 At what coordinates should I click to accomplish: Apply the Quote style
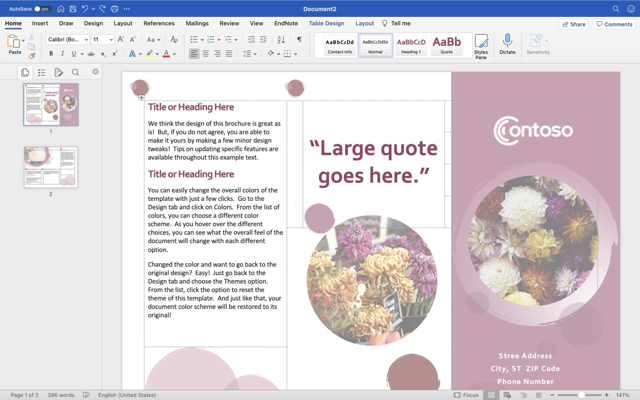[x=447, y=45]
